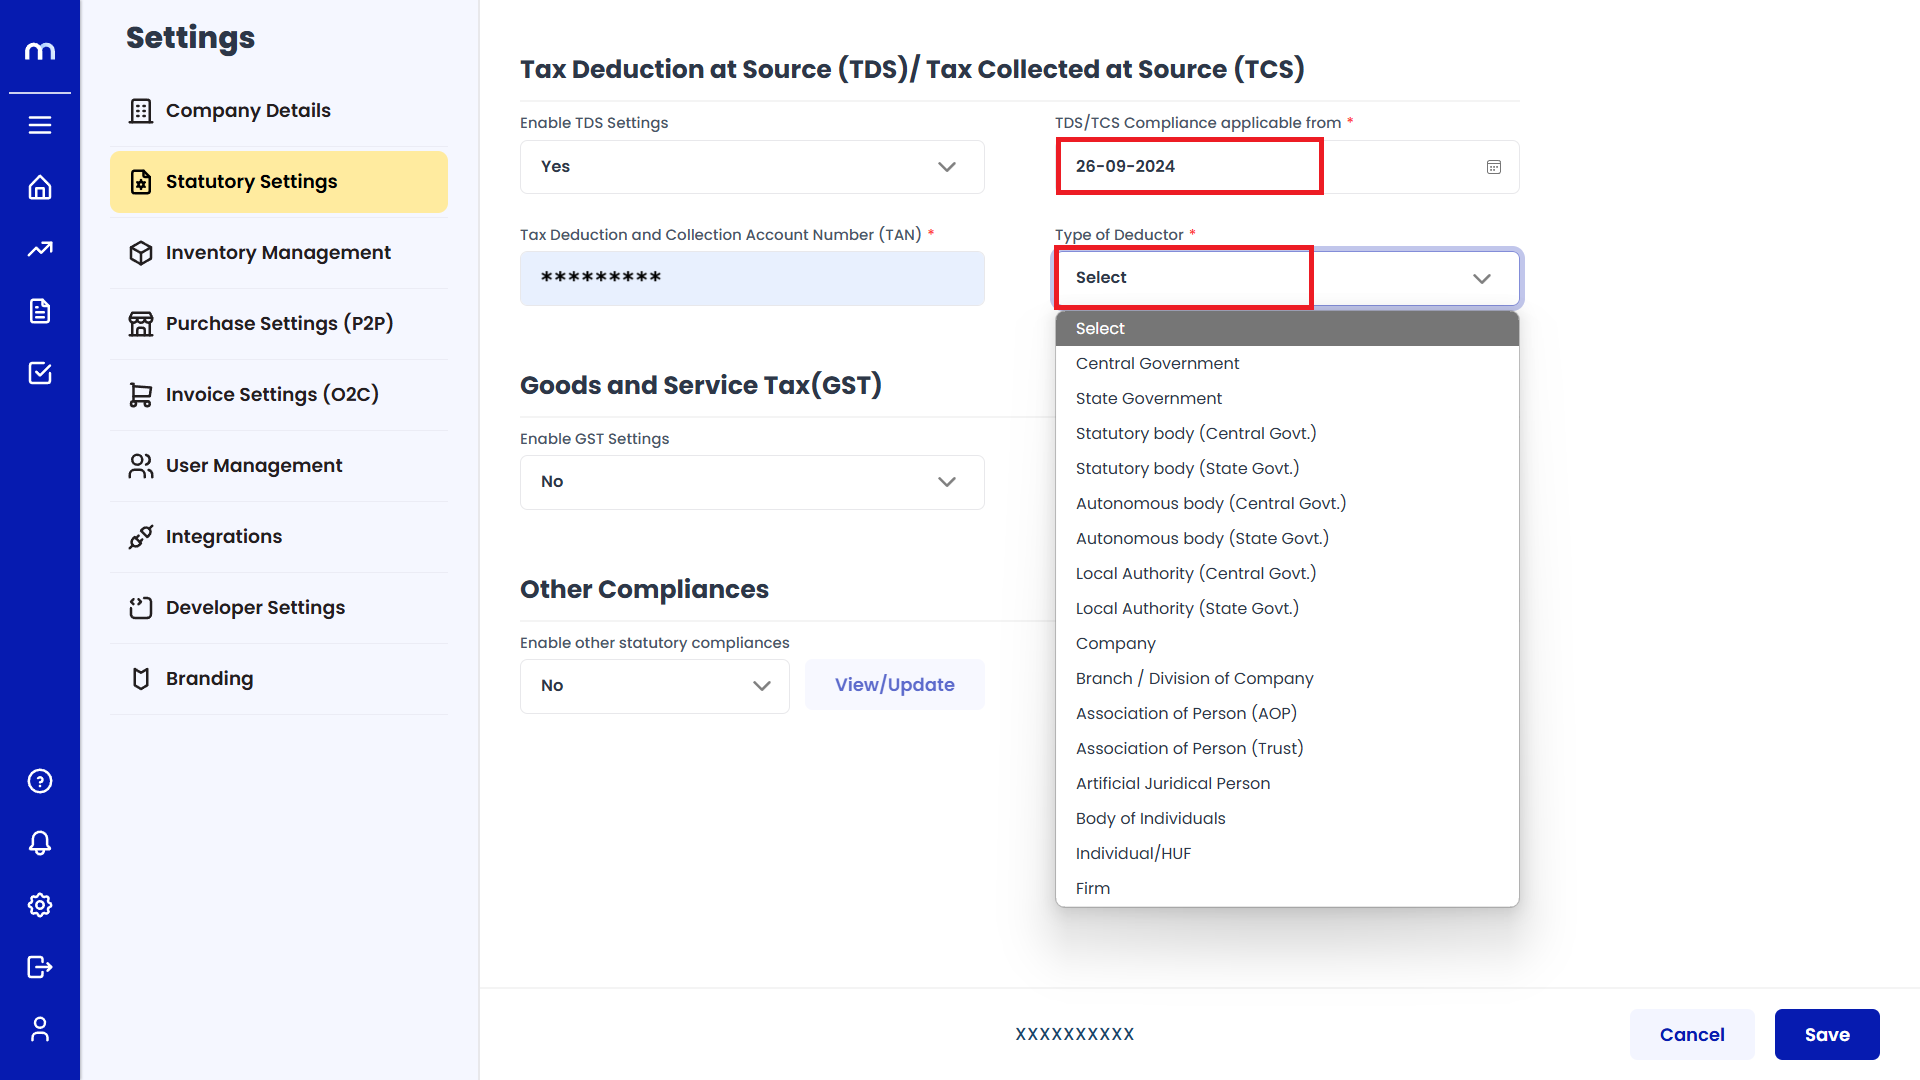Click the TAN number input field

click(751, 278)
